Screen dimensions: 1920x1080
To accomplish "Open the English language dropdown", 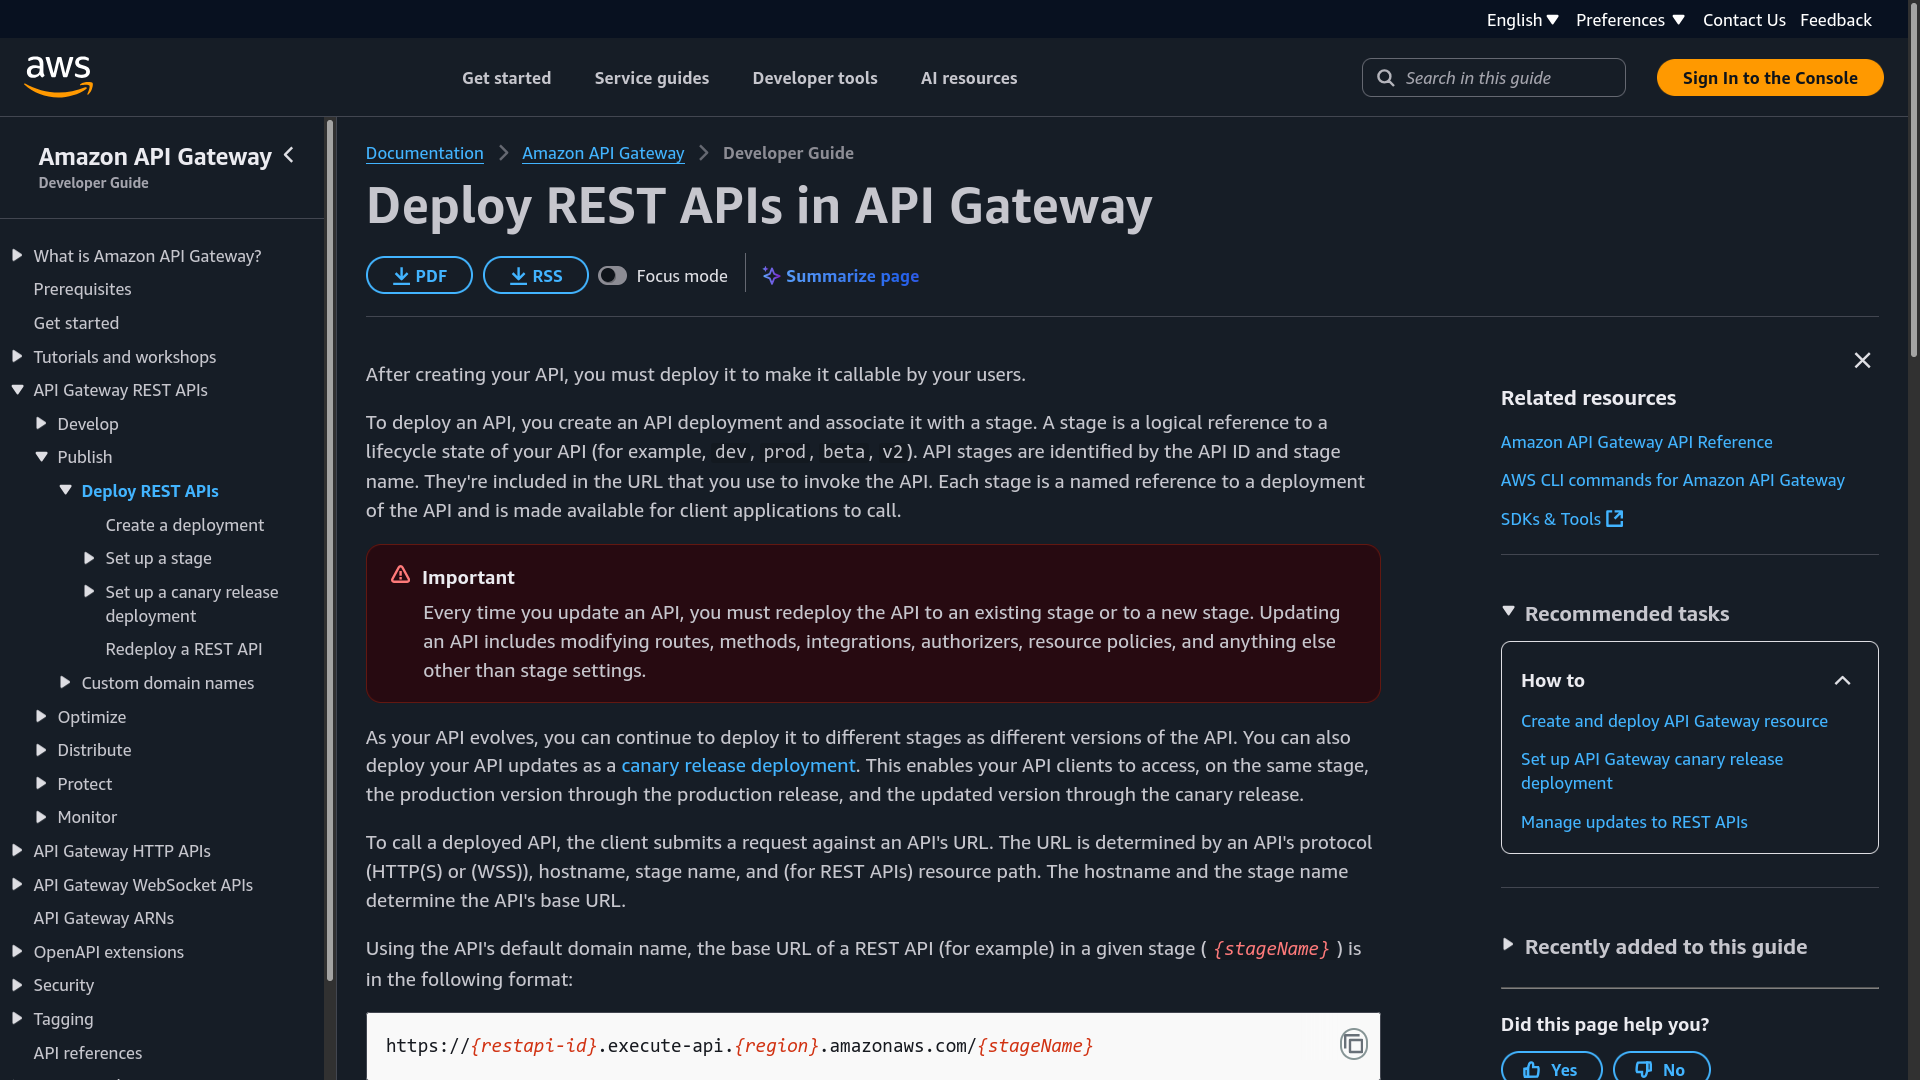I will (x=1522, y=20).
